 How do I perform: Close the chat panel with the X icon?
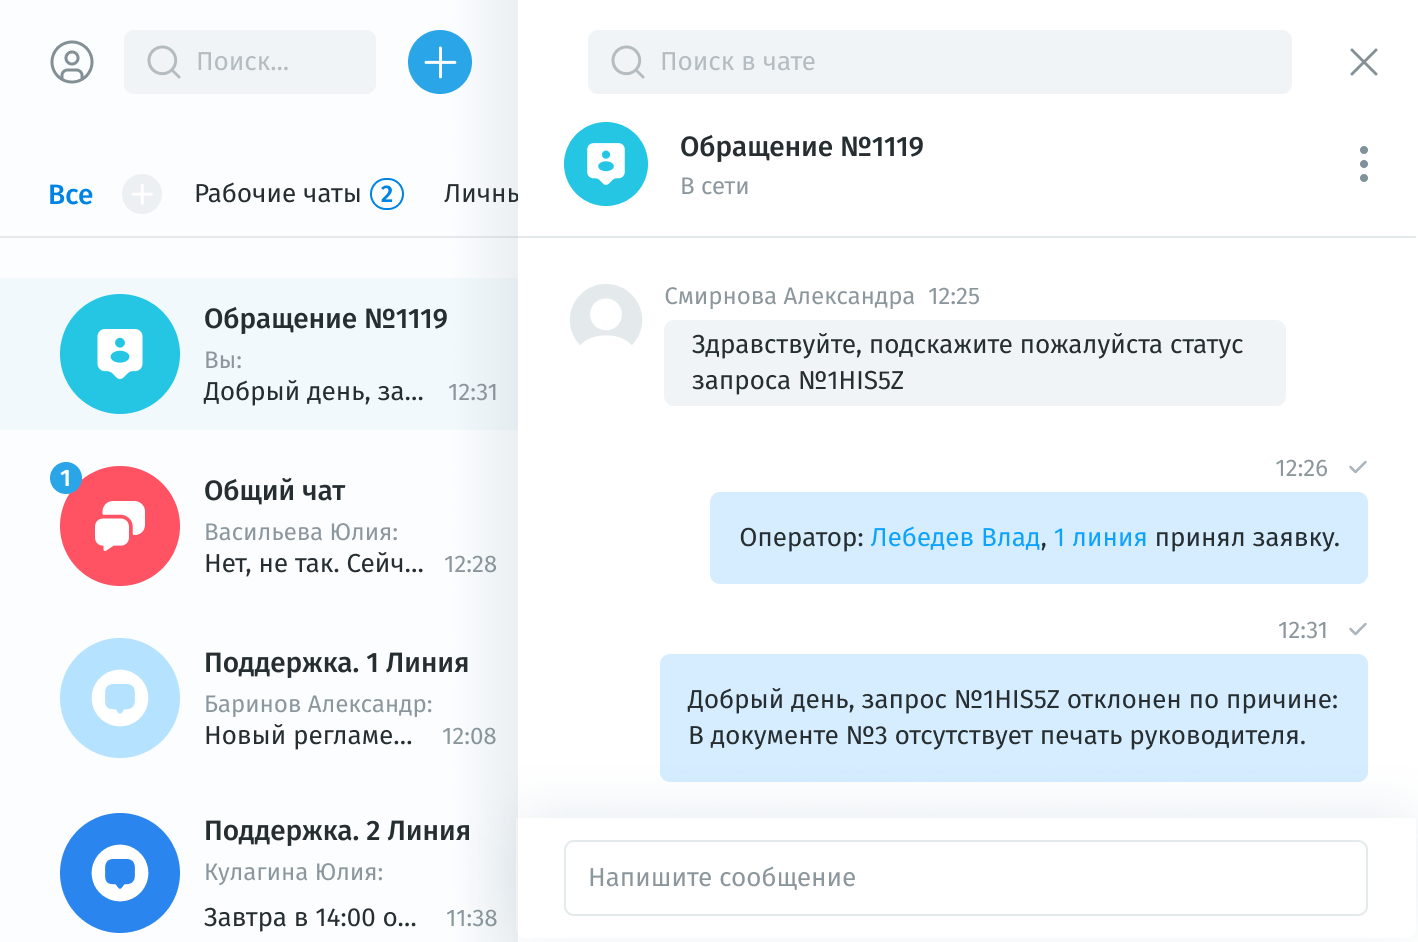[1364, 62]
